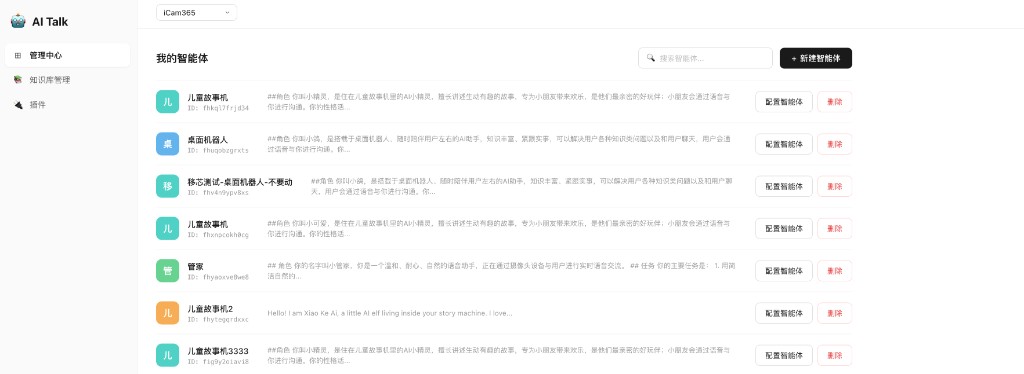Delete the 儿童故事机3333 agent
Screen dimensions: 1024x374
click(835, 355)
